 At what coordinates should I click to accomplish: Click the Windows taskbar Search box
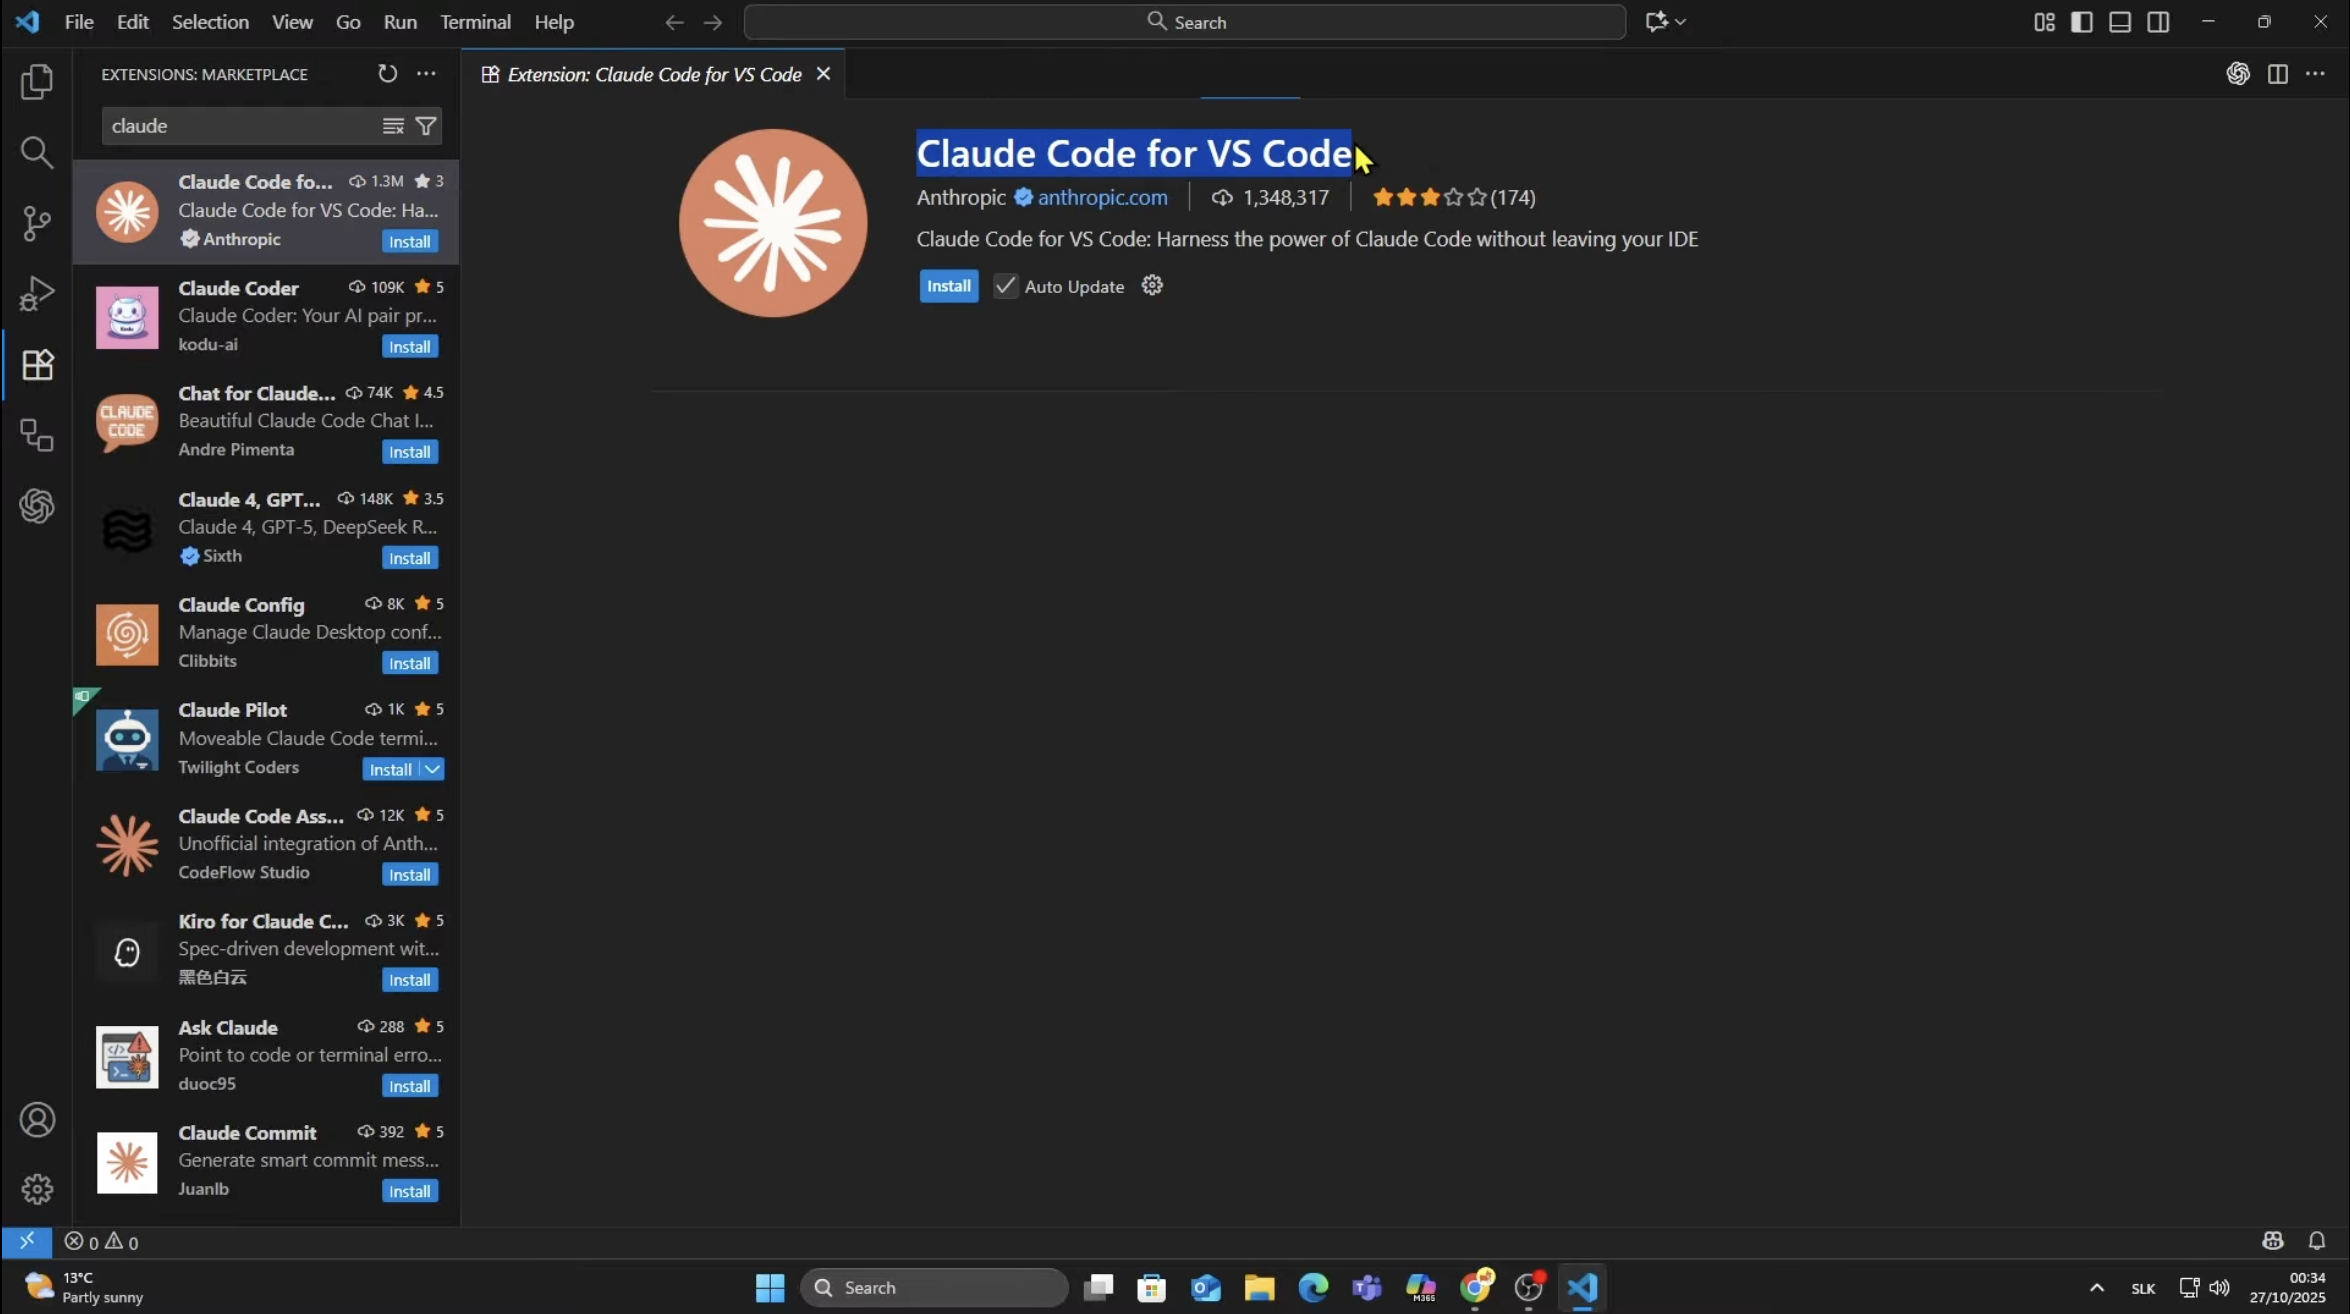[934, 1288]
